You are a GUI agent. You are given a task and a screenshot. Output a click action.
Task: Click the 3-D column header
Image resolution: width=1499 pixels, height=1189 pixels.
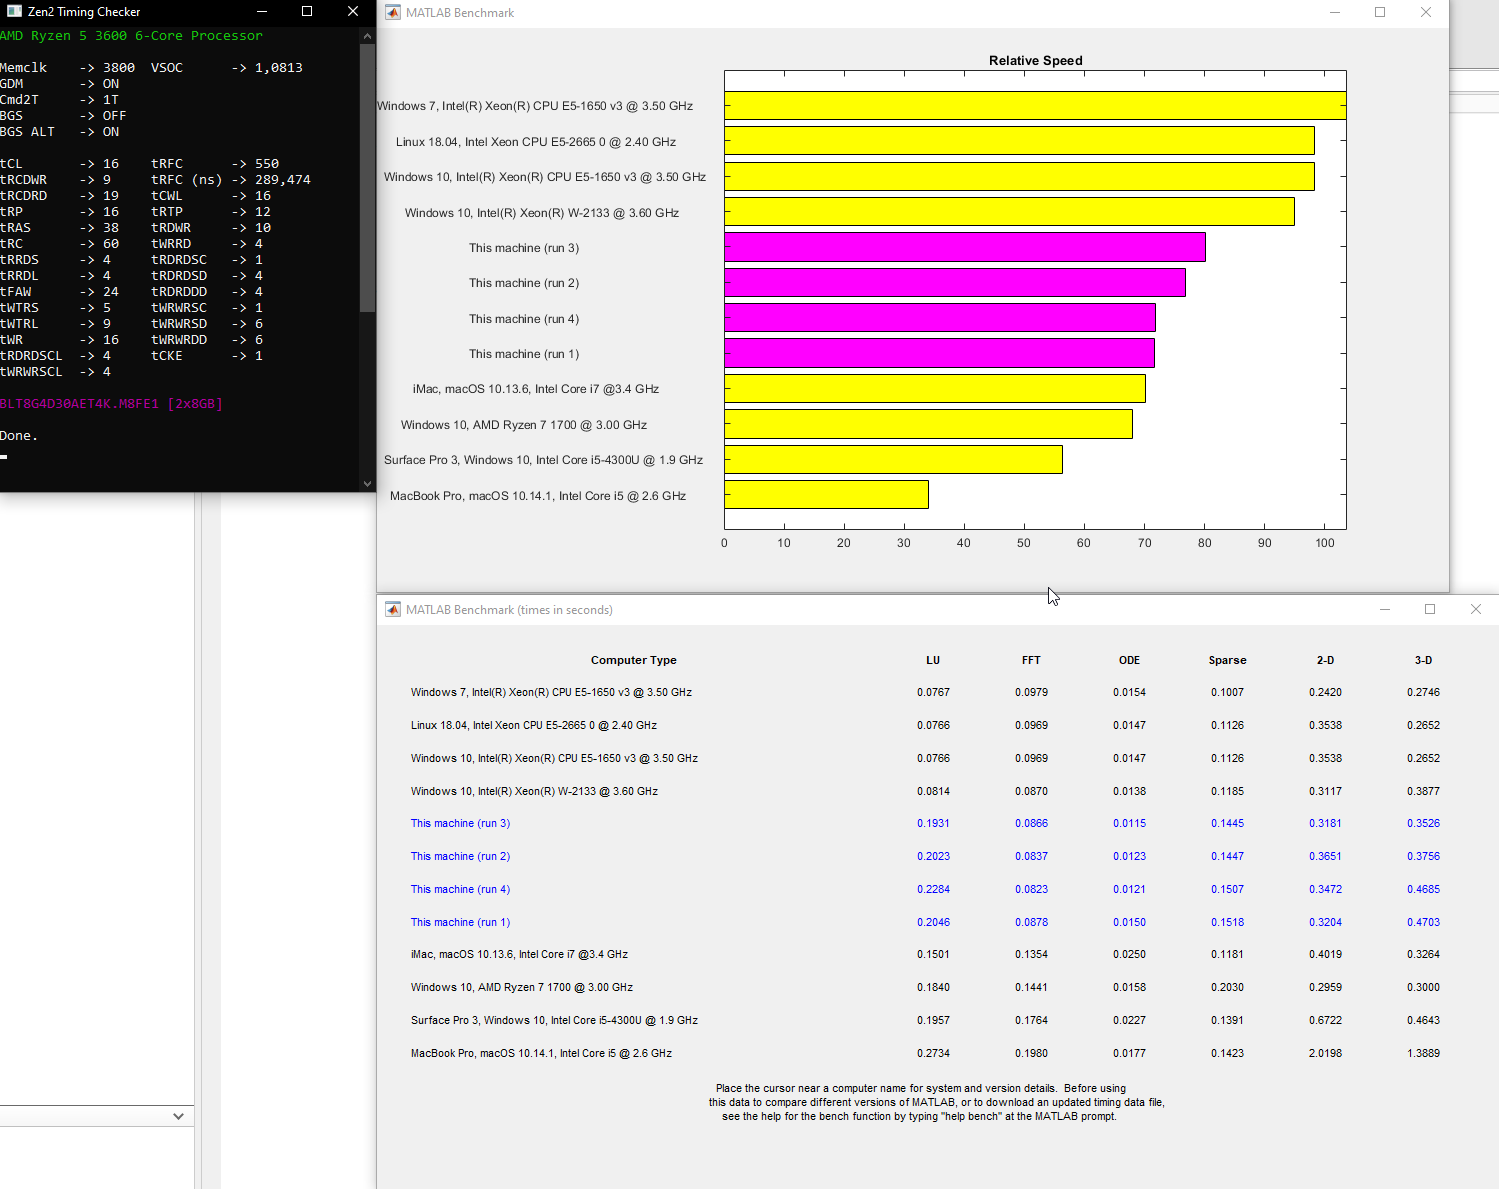click(x=1423, y=660)
